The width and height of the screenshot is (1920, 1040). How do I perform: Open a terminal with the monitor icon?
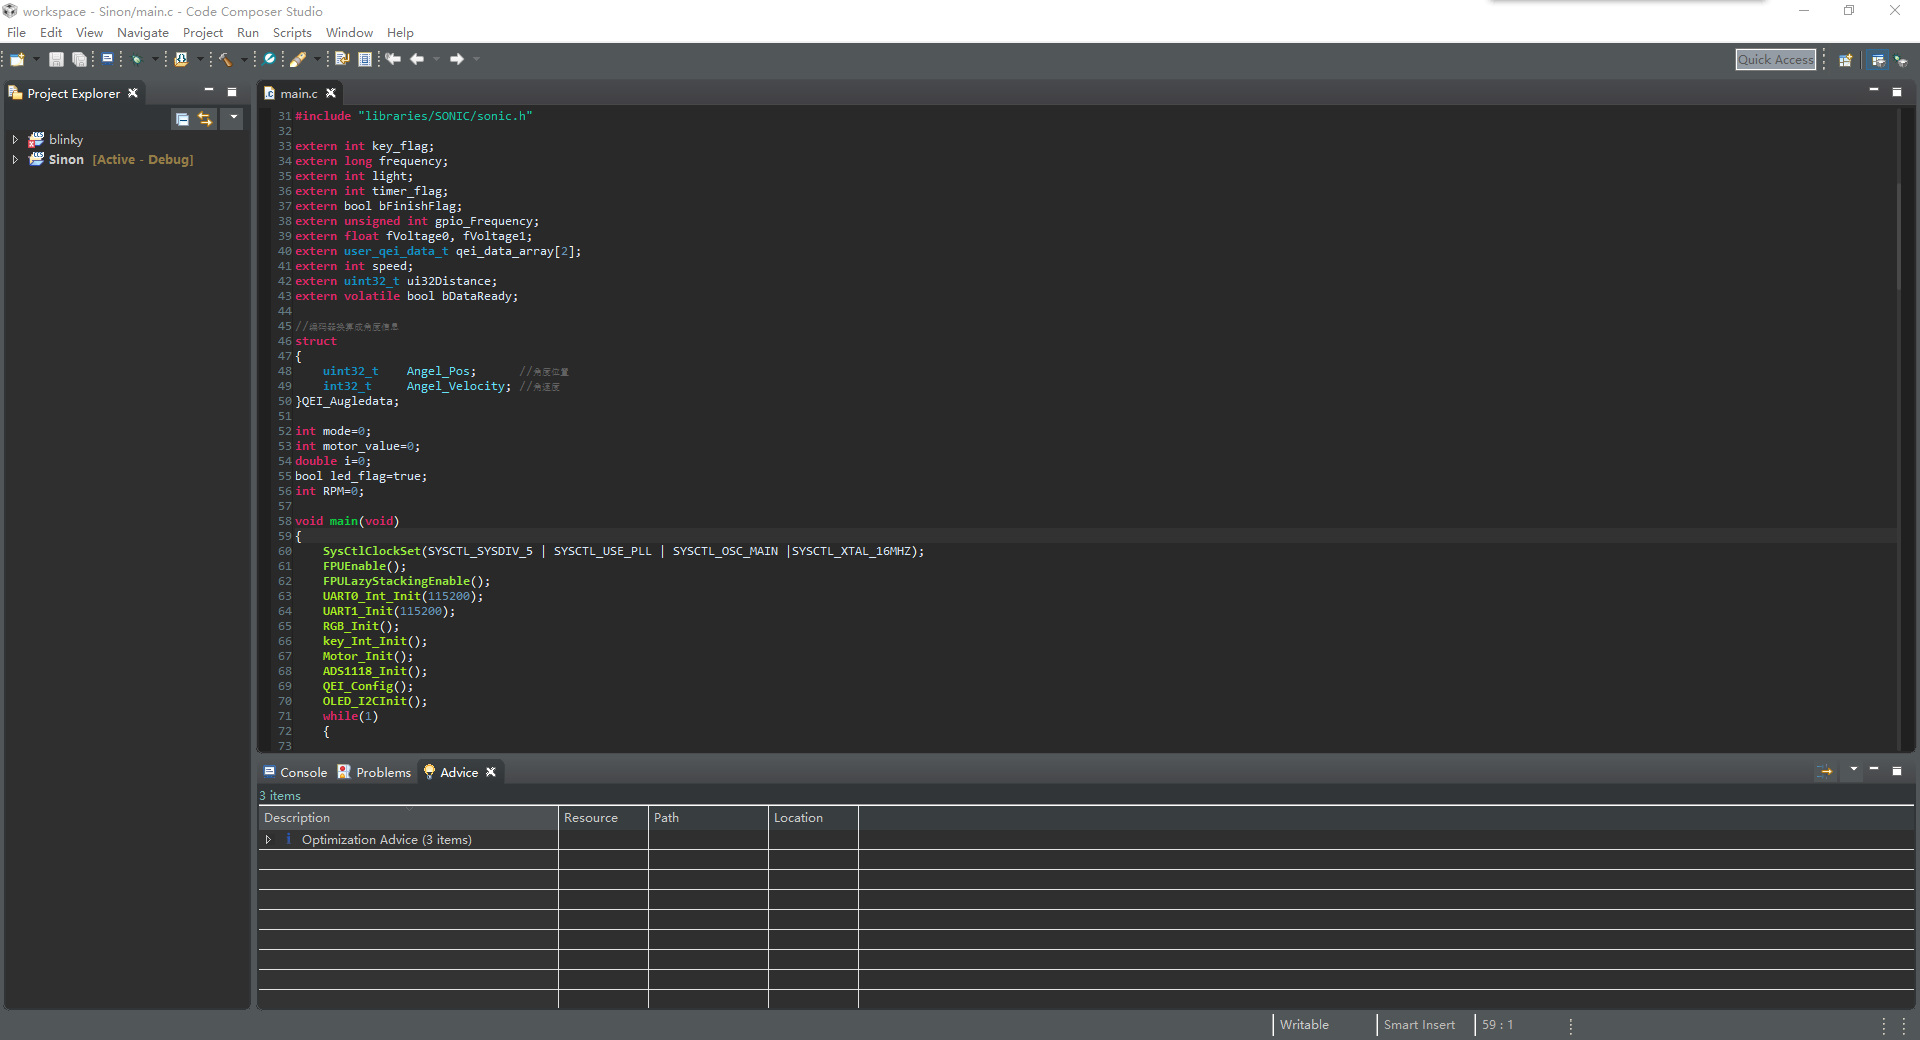107,58
